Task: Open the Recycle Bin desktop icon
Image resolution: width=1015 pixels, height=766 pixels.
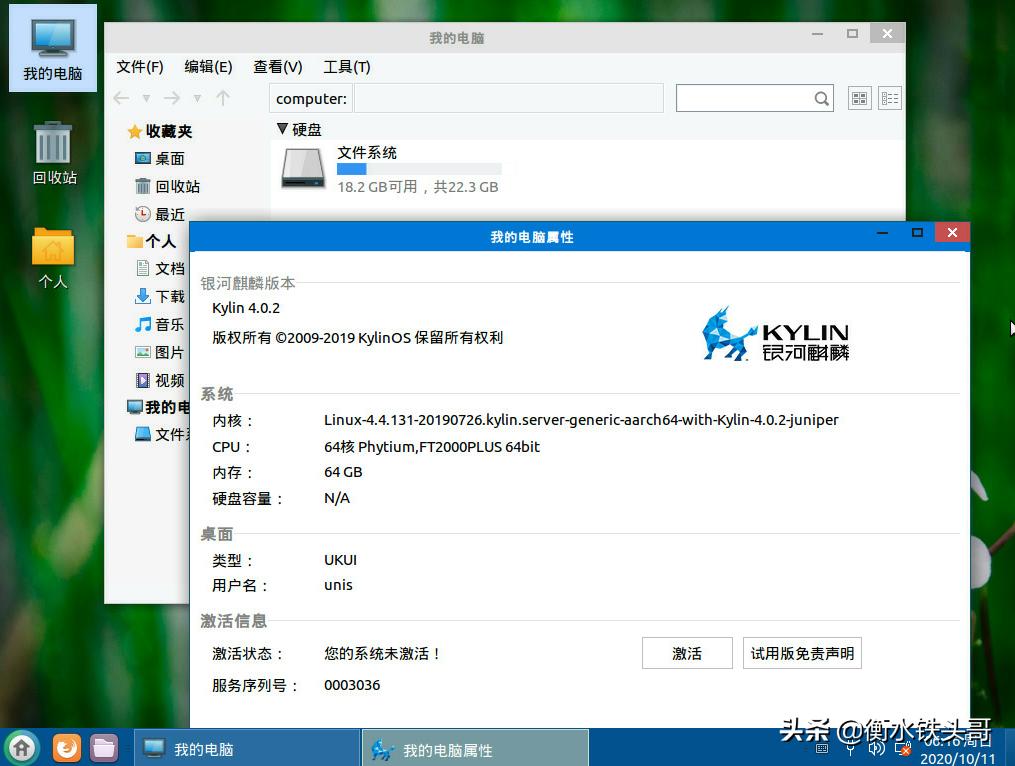Action: [54, 153]
